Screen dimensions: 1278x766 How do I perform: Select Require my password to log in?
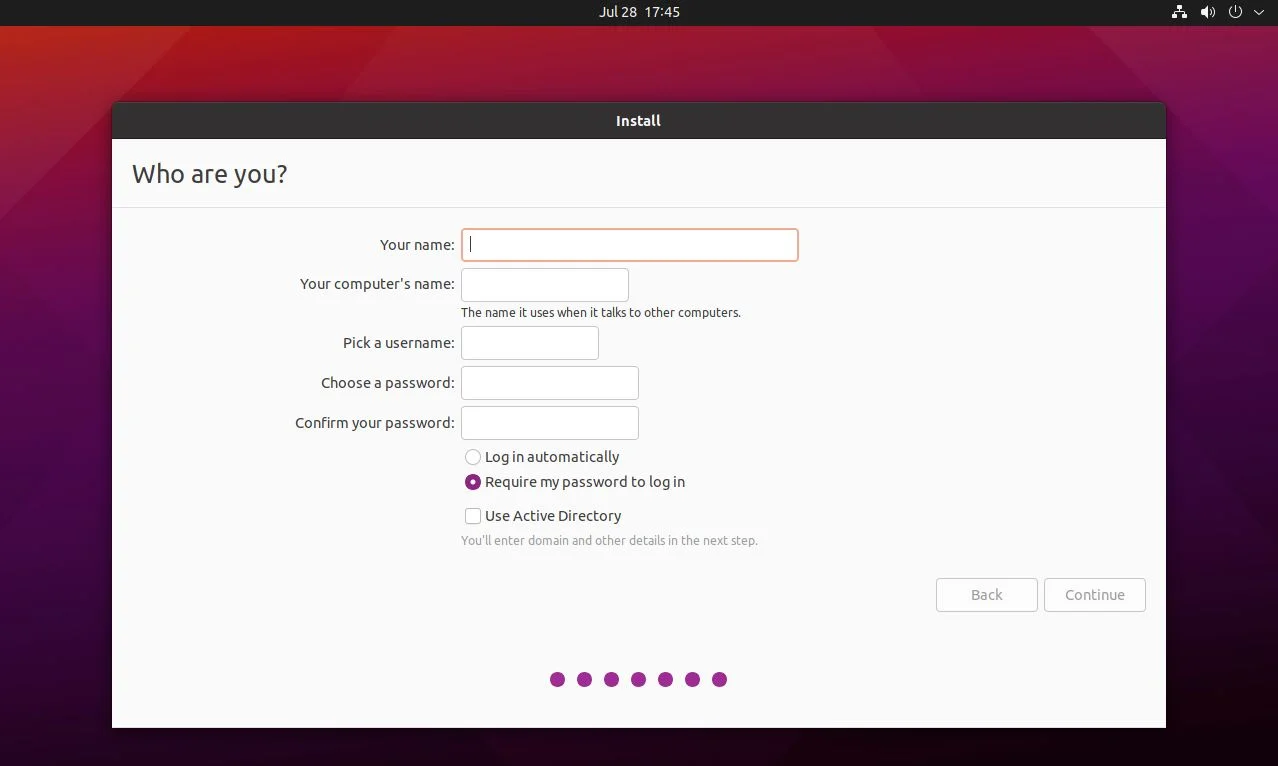click(x=575, y=482)
